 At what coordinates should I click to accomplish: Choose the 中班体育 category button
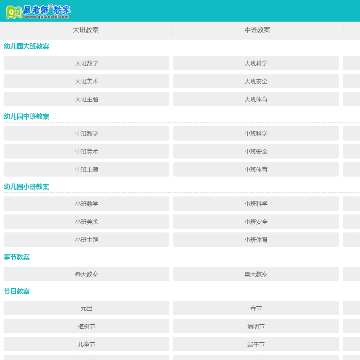[x=256, y=169]
